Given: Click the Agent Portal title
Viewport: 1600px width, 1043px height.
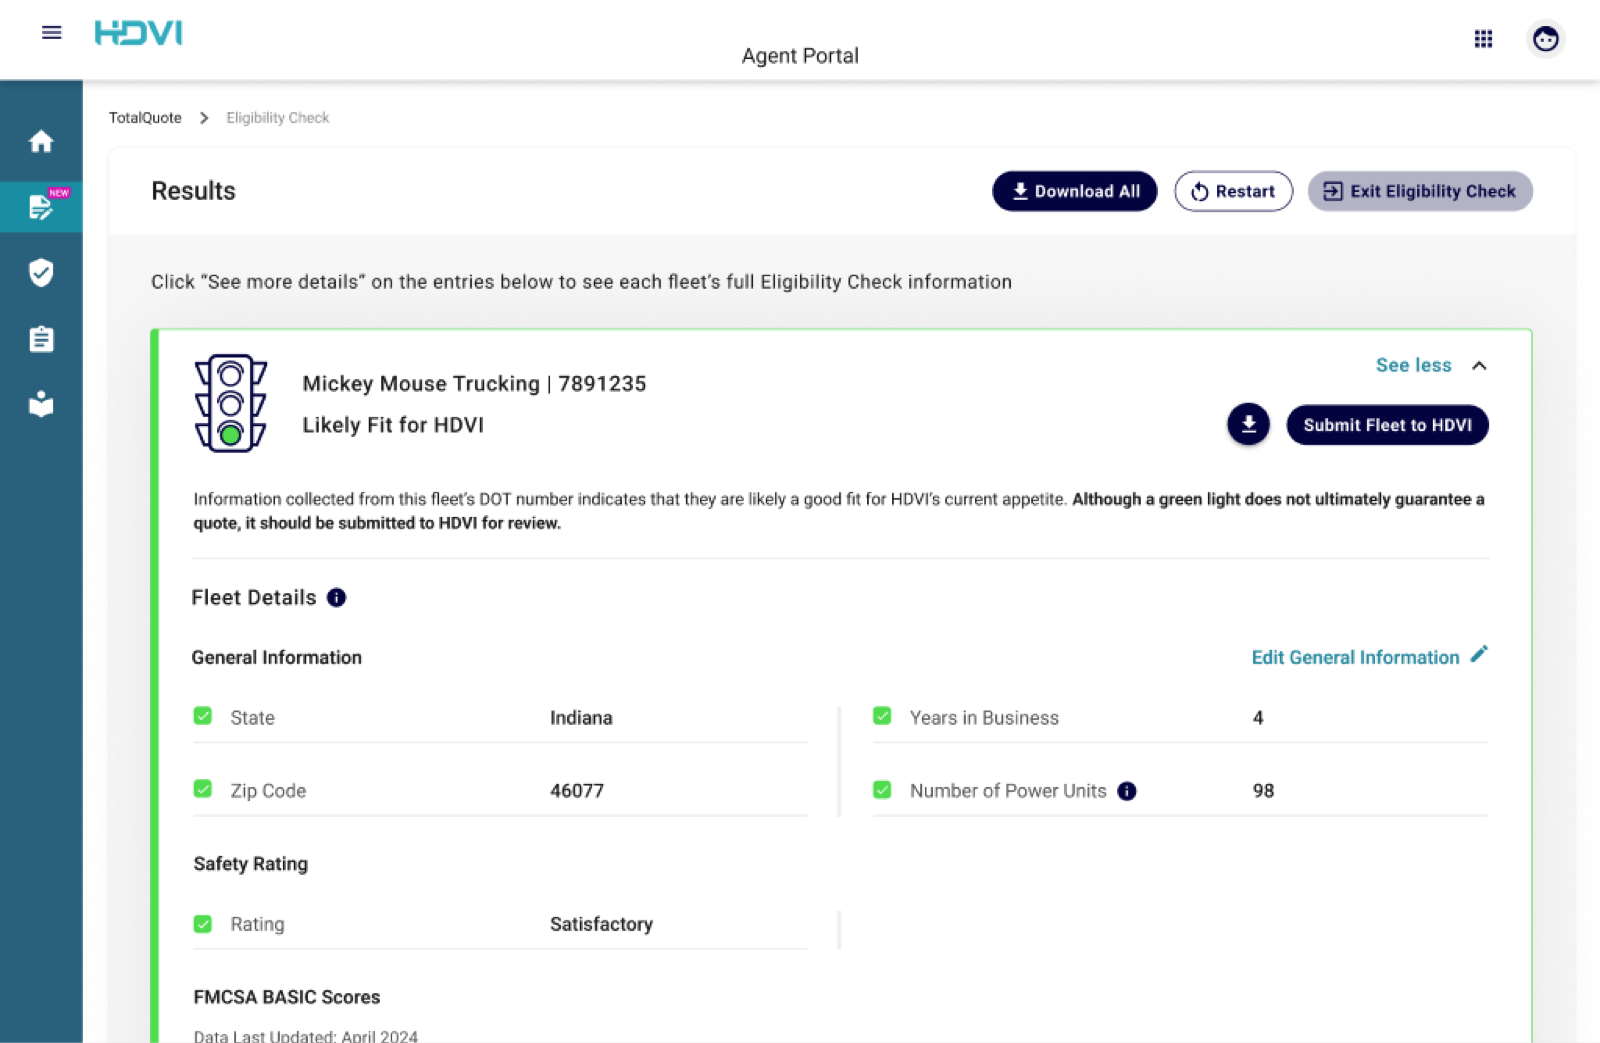Looking at the screenshot, I should [800, 56].
